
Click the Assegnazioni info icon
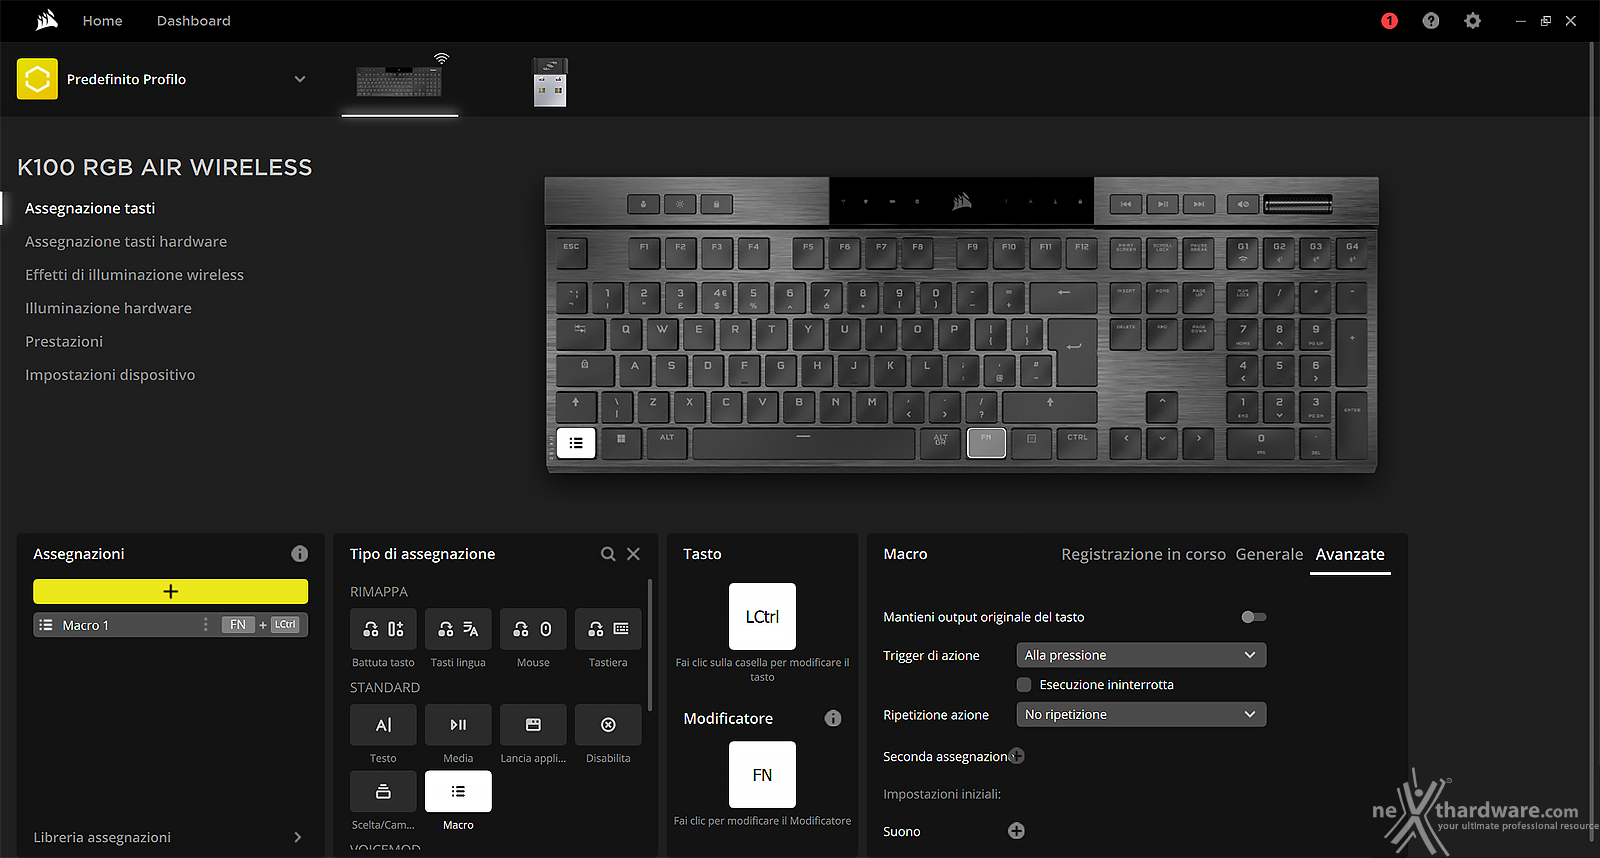(299, 554)
